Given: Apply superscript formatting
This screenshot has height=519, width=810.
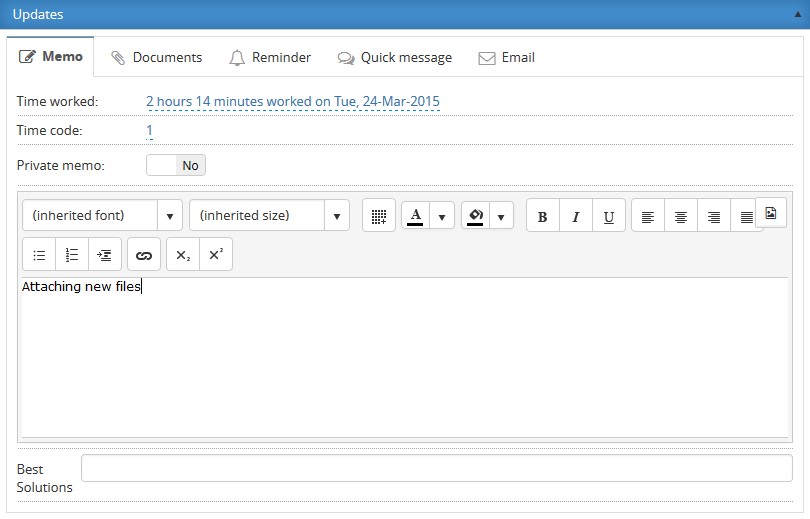Looking at the screenshot, I should (x=215, y=255).
